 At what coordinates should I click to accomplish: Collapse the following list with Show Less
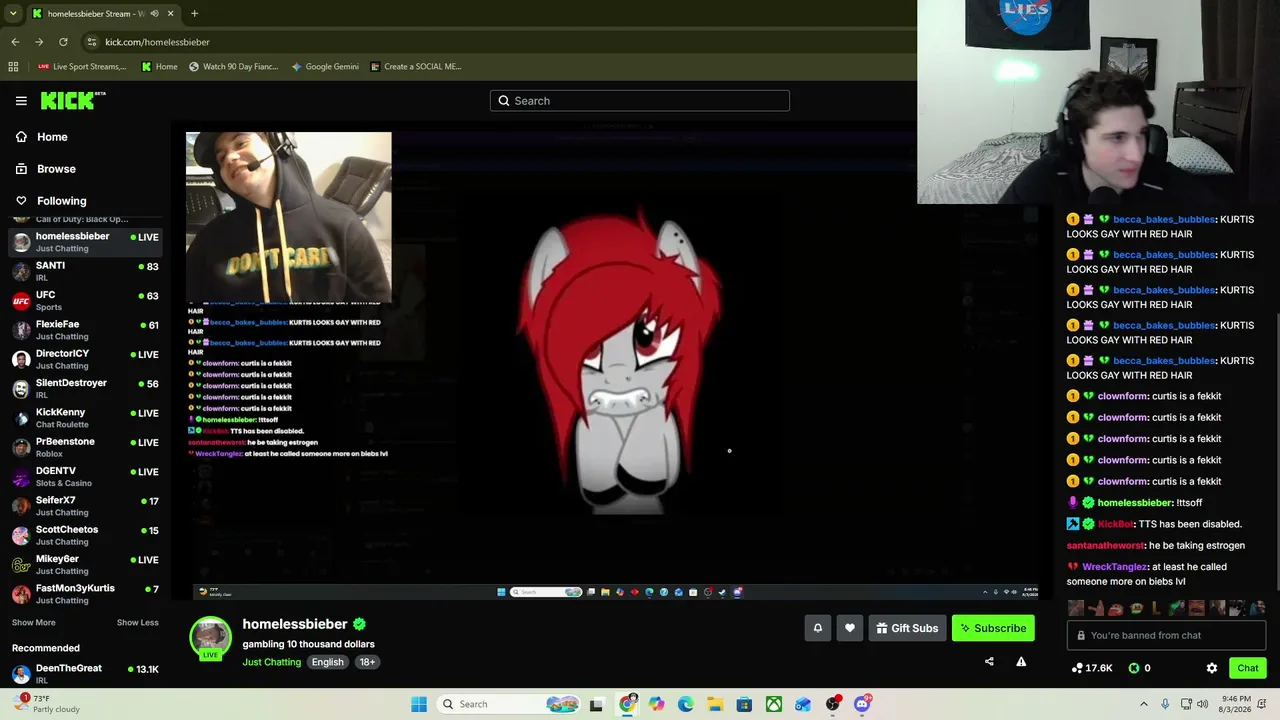coord(137,623)
